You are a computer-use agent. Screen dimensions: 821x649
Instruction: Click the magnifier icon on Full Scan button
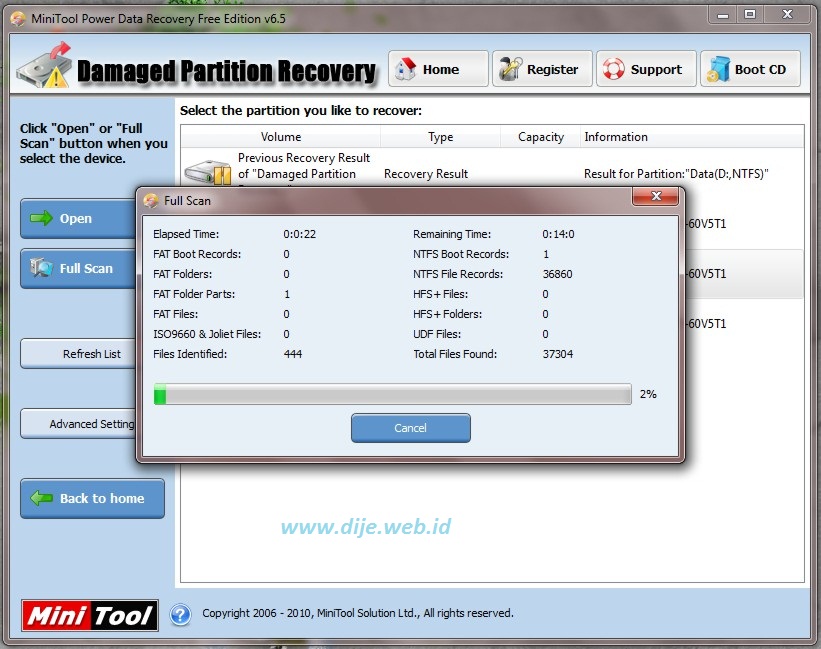[x=41, y=267]
